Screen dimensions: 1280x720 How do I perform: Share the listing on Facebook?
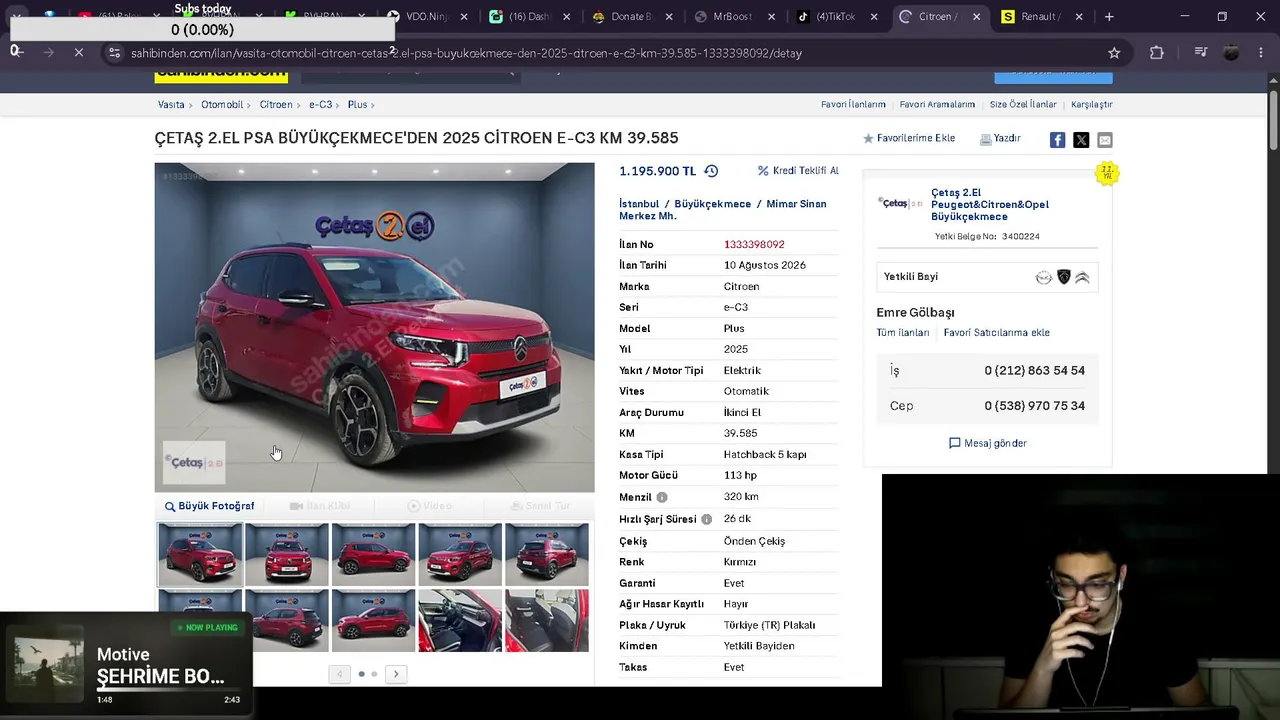click(x=1057, y=140)
